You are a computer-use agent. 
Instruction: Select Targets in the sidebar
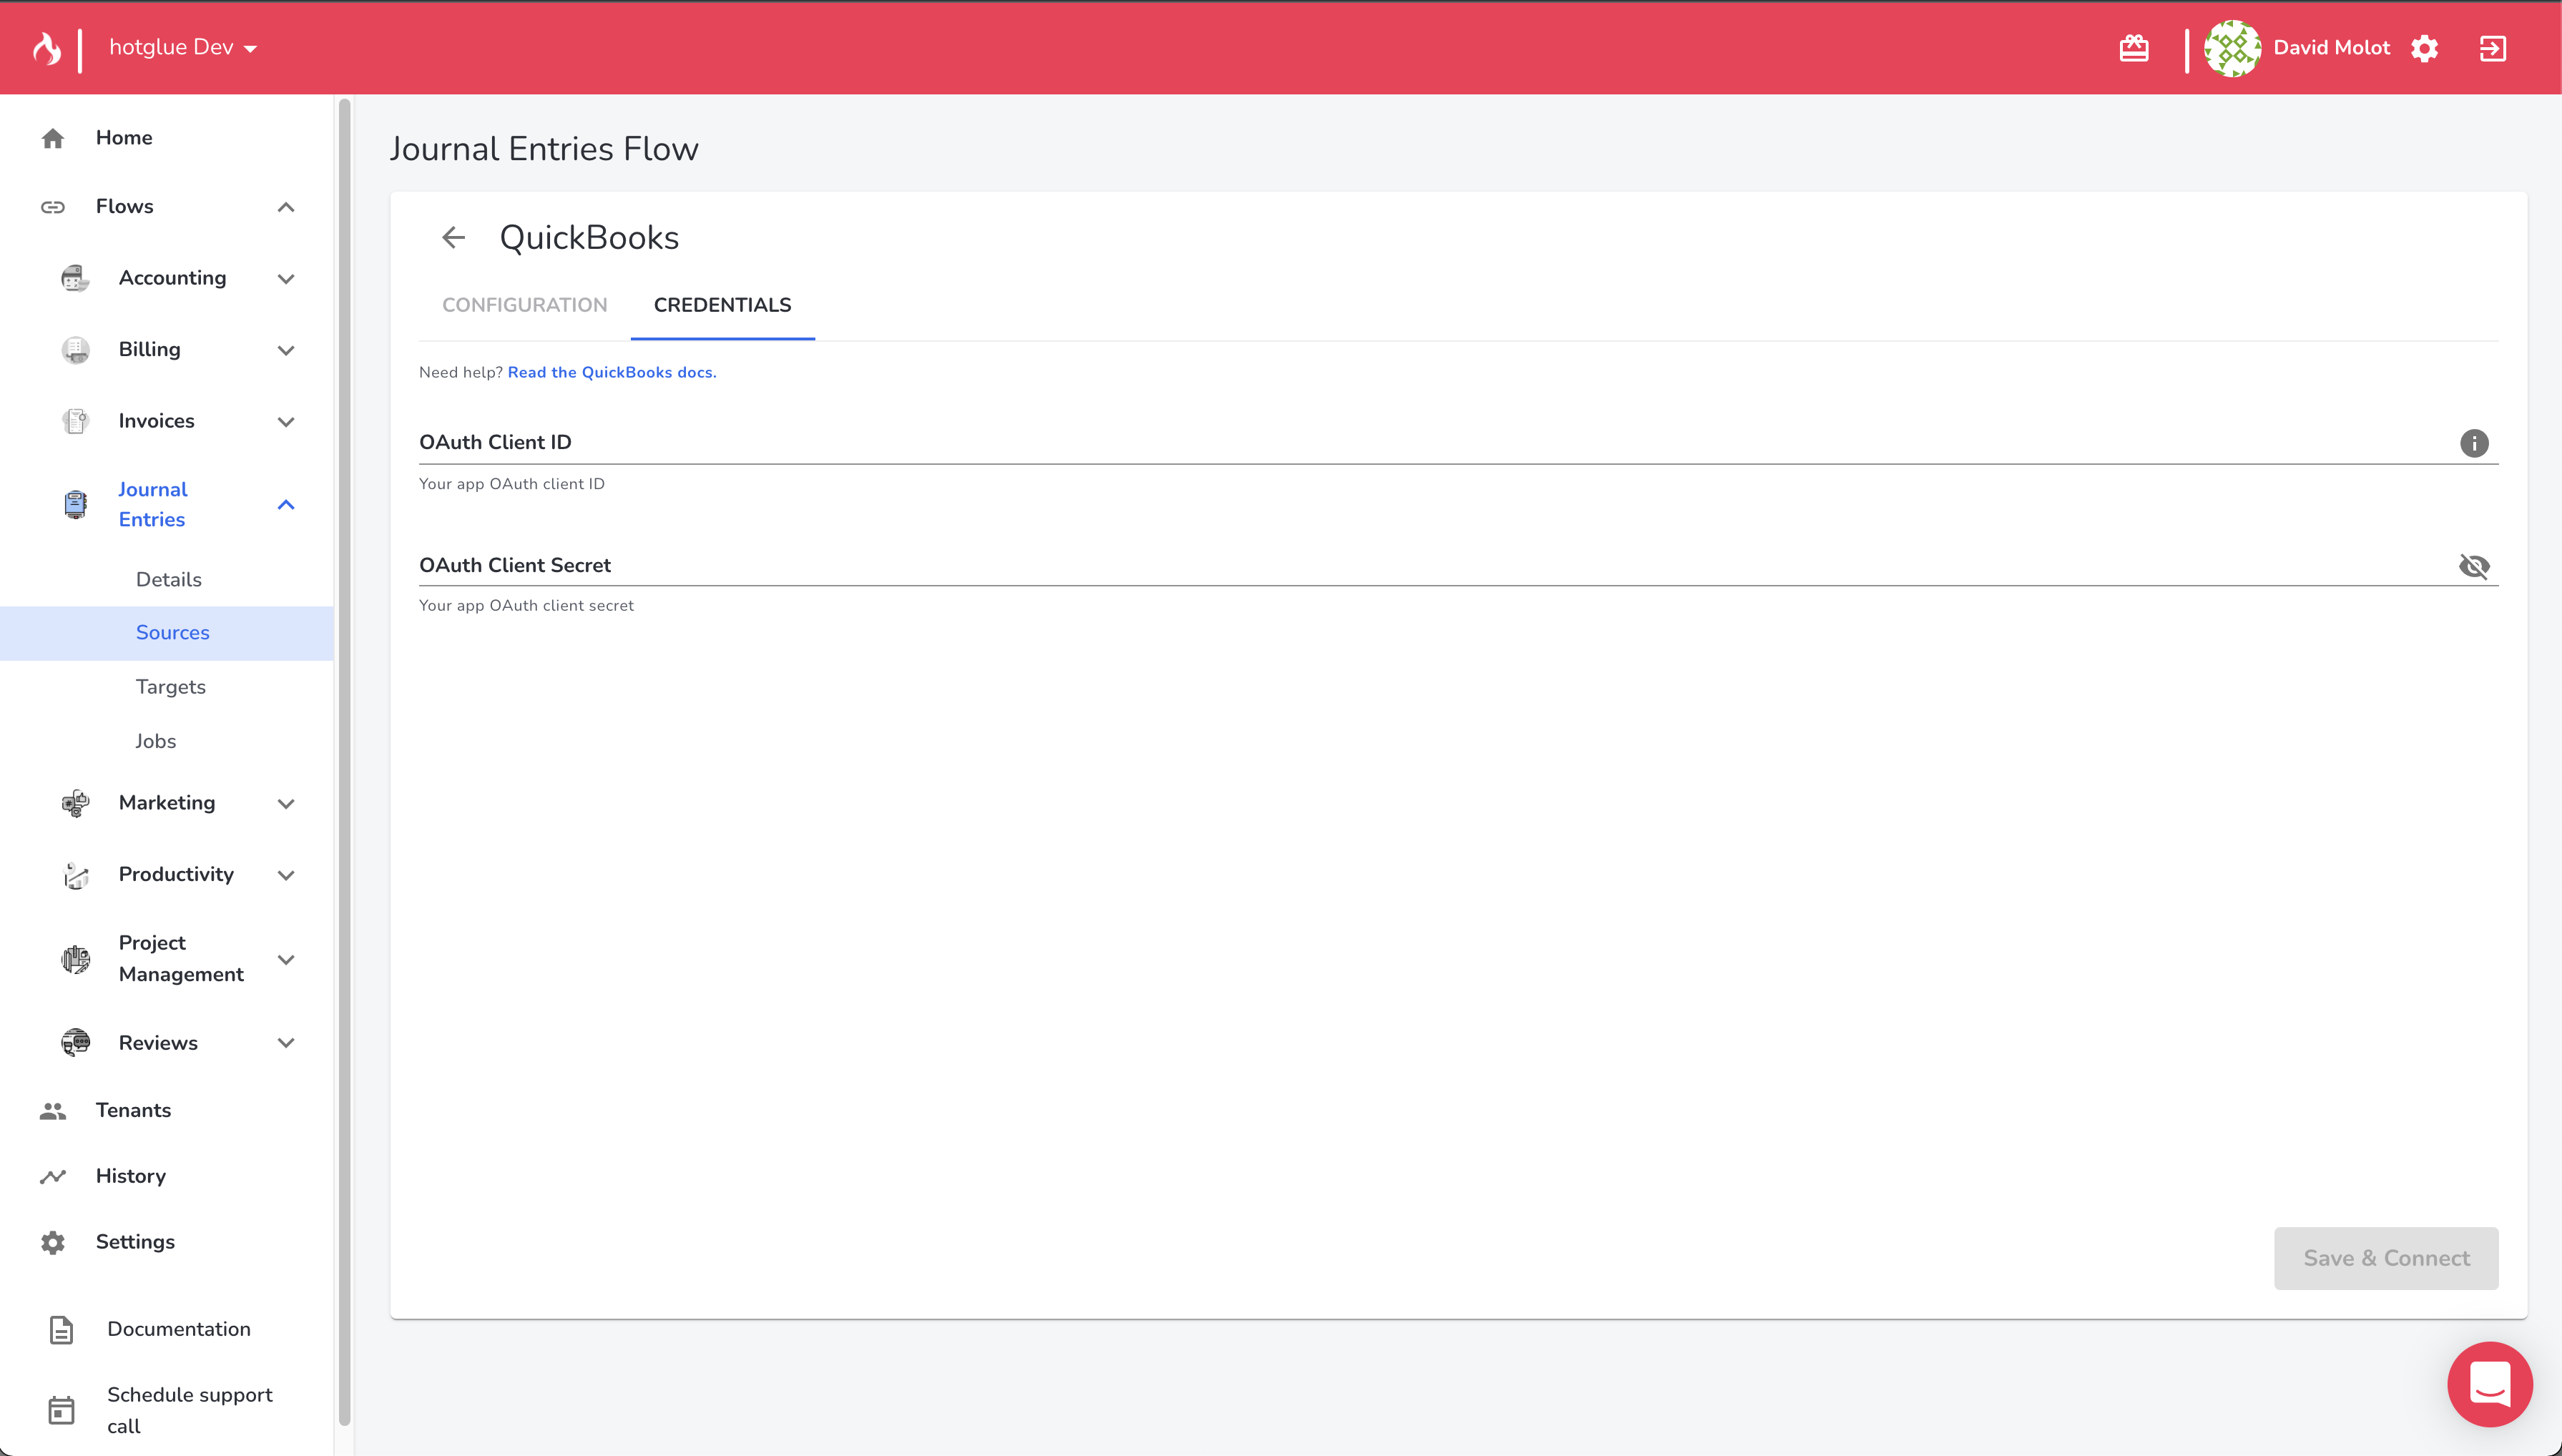(x=171, y=687)
